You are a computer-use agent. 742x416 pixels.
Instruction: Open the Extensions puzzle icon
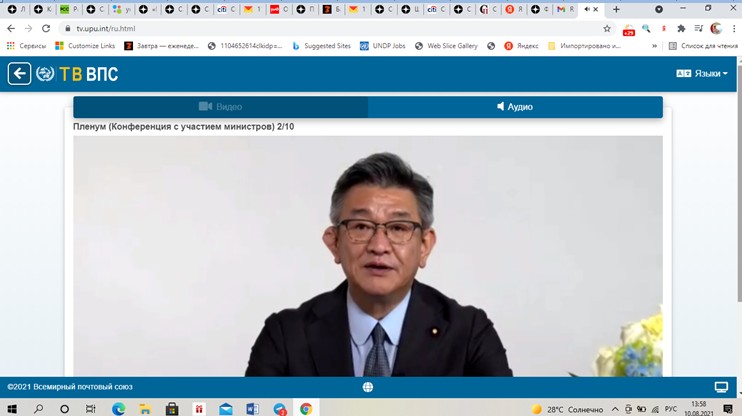pyautogui.click(x=681, y=29)
